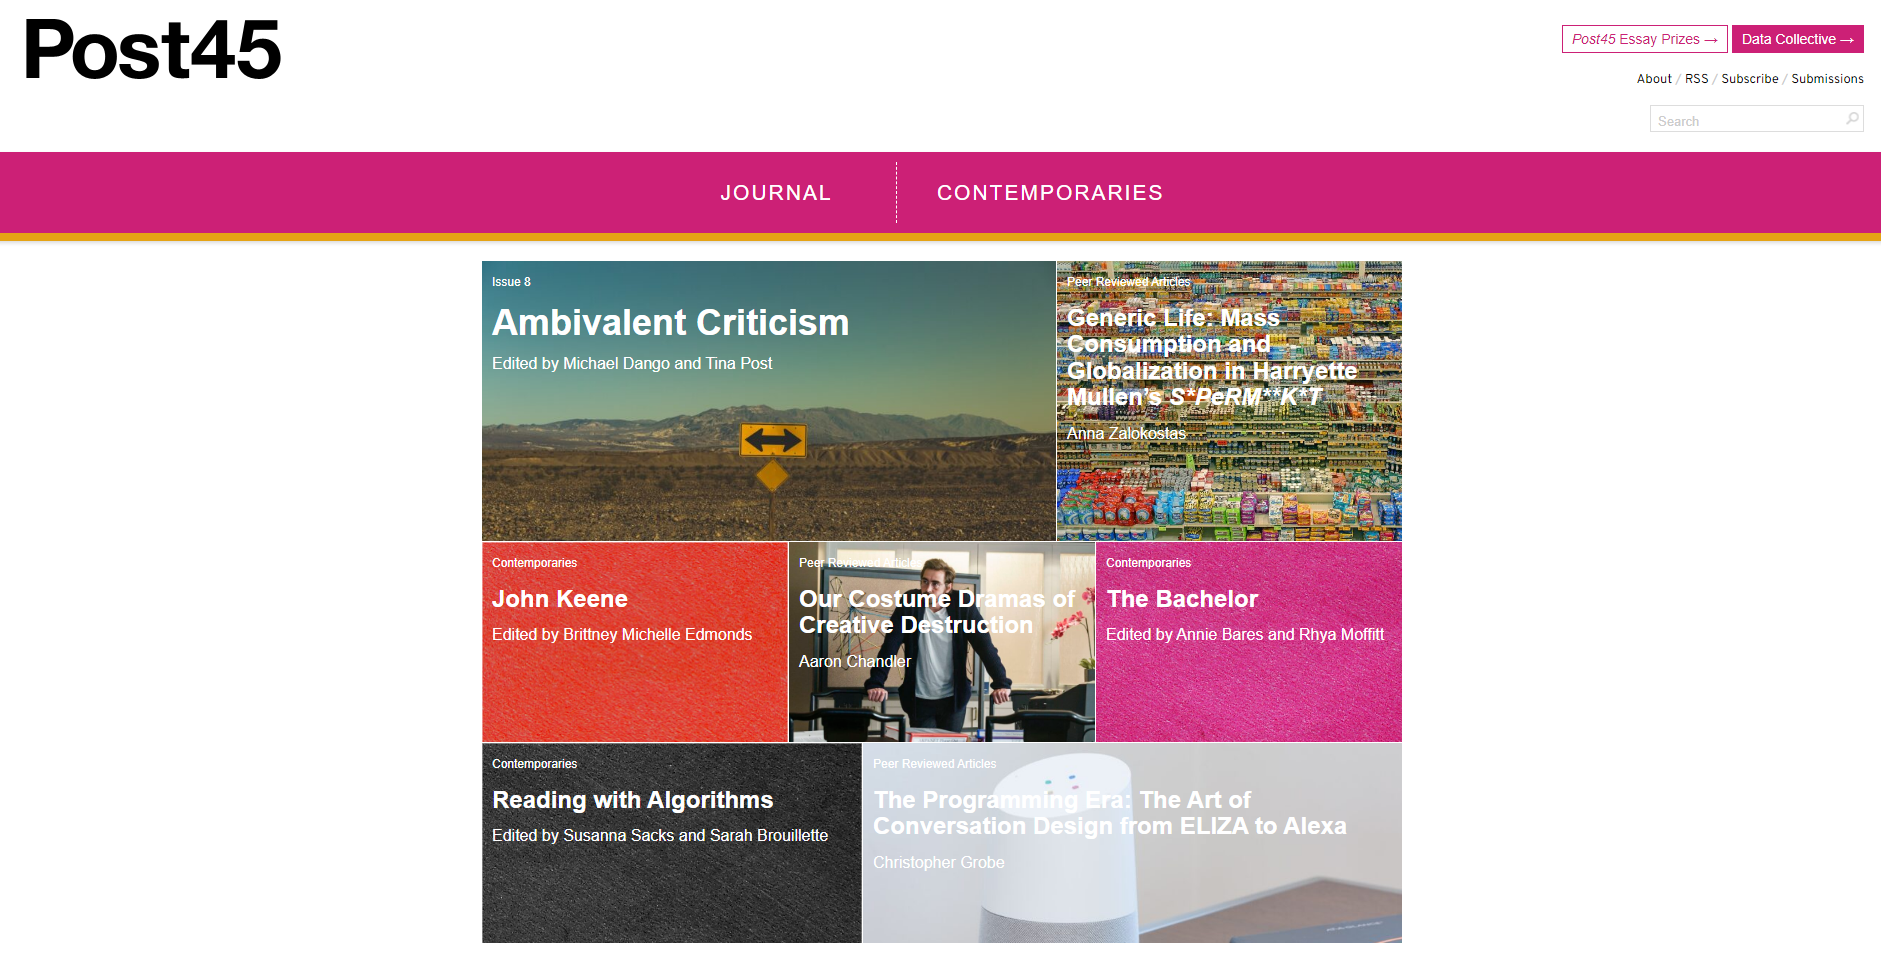This screenshot has width=1881, height=953.
Task: Open the Post45 Essay Prizes button
Action: pos(1645,39)
